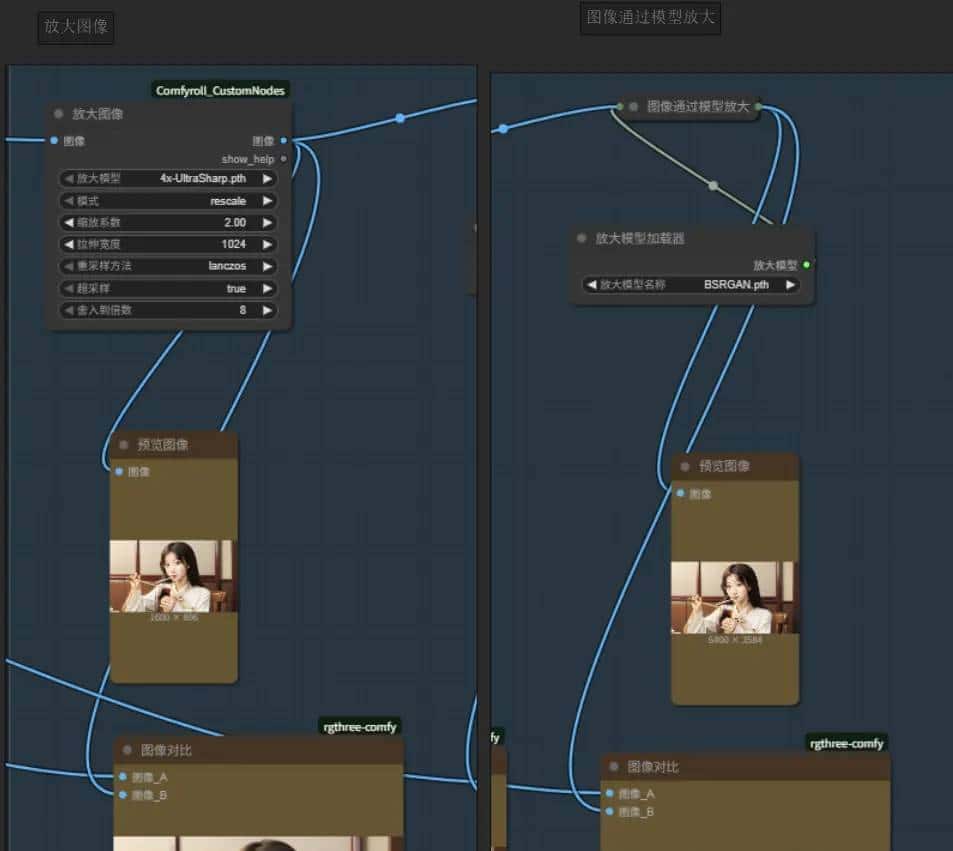This screenshot has width=953, height=851.
Task: Increase 缩放系数 with its right arrow
Action: tap(267, 222)
